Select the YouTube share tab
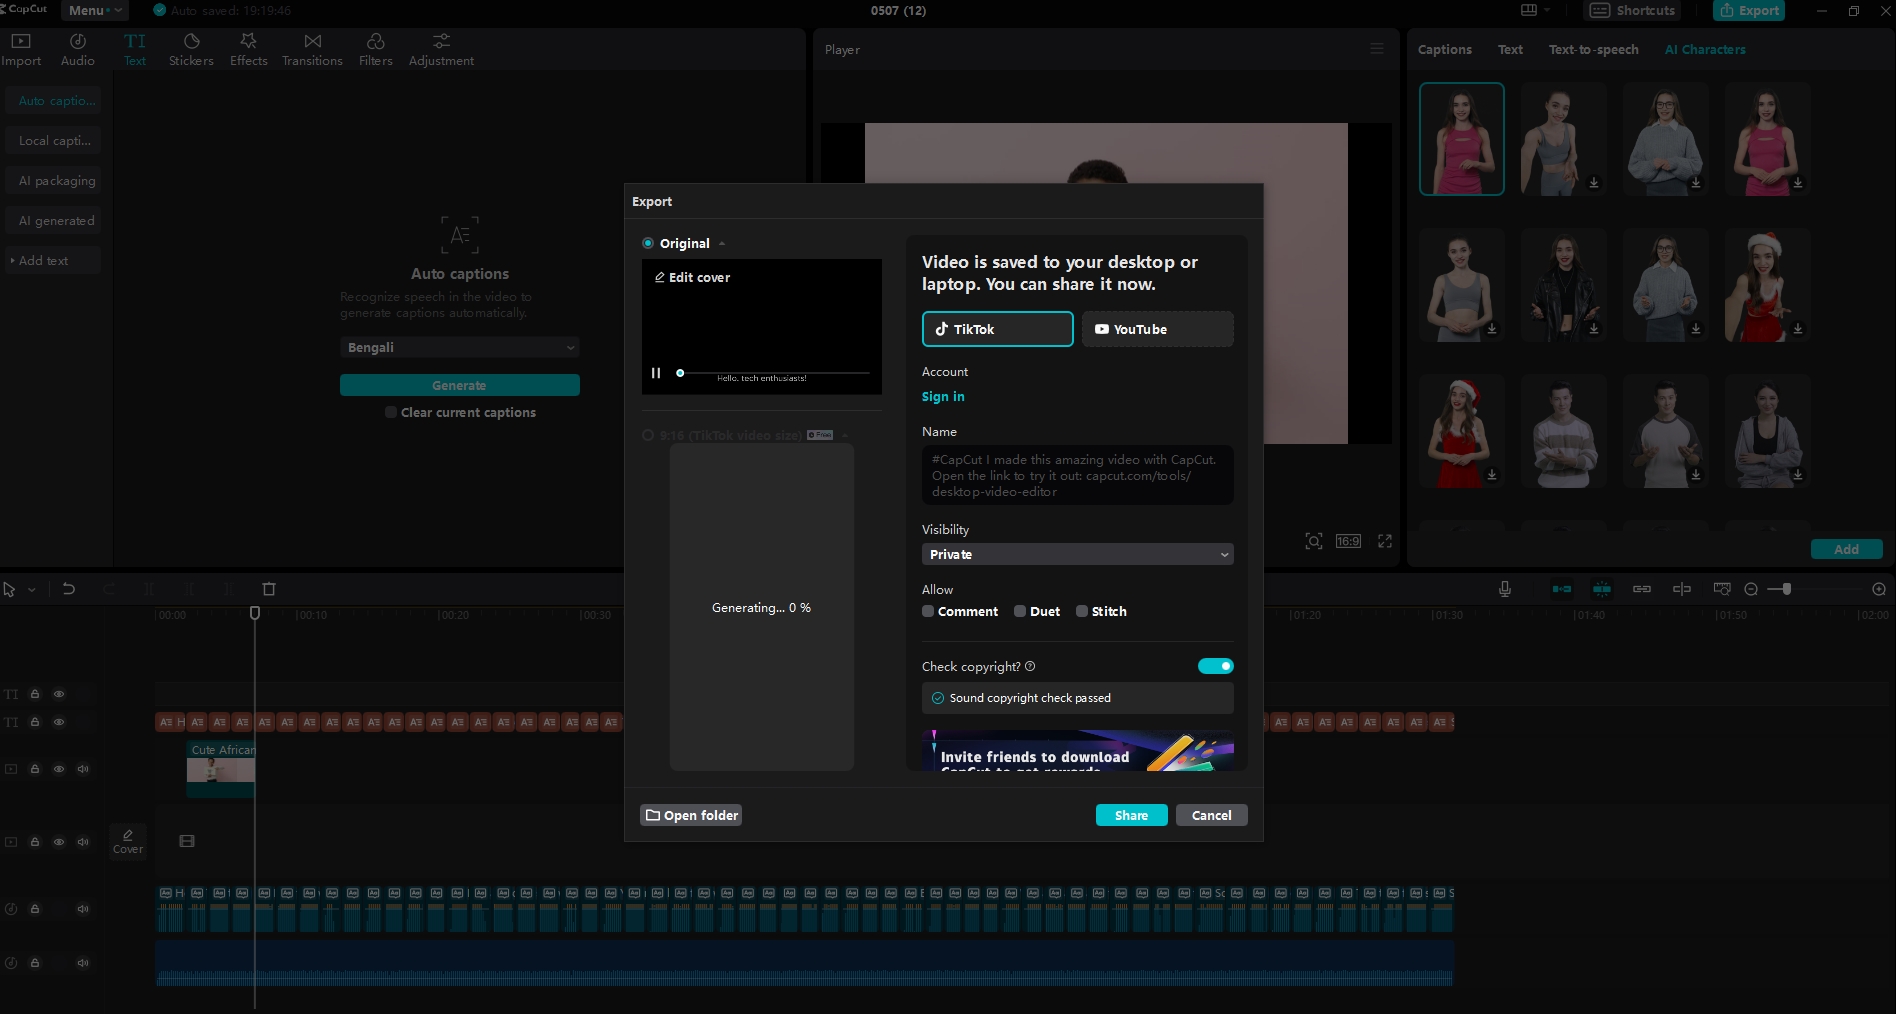The height and width of the screenshot is (1014, 1896). pos(1157,329)
